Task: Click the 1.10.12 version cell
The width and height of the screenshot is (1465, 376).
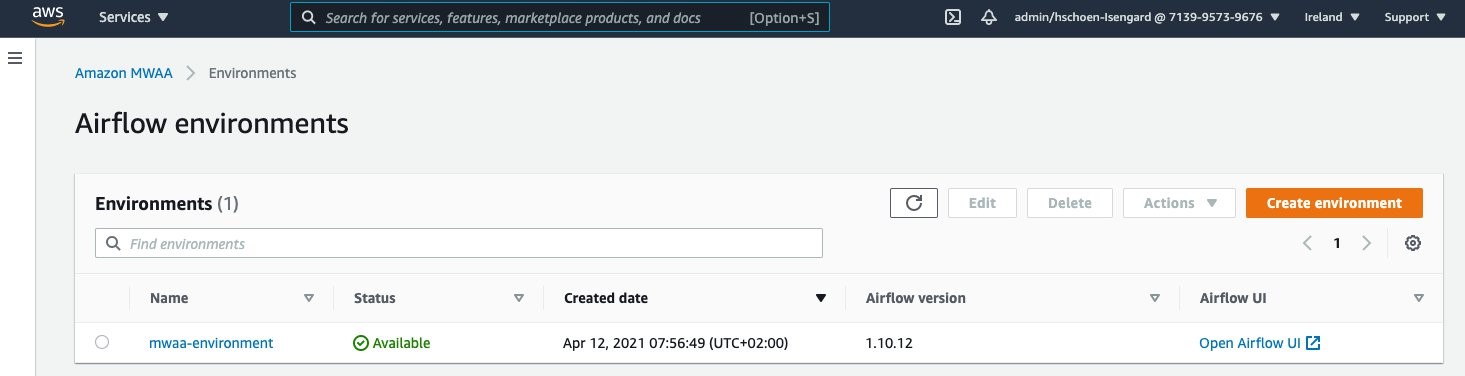Action: tap(890, 343)
